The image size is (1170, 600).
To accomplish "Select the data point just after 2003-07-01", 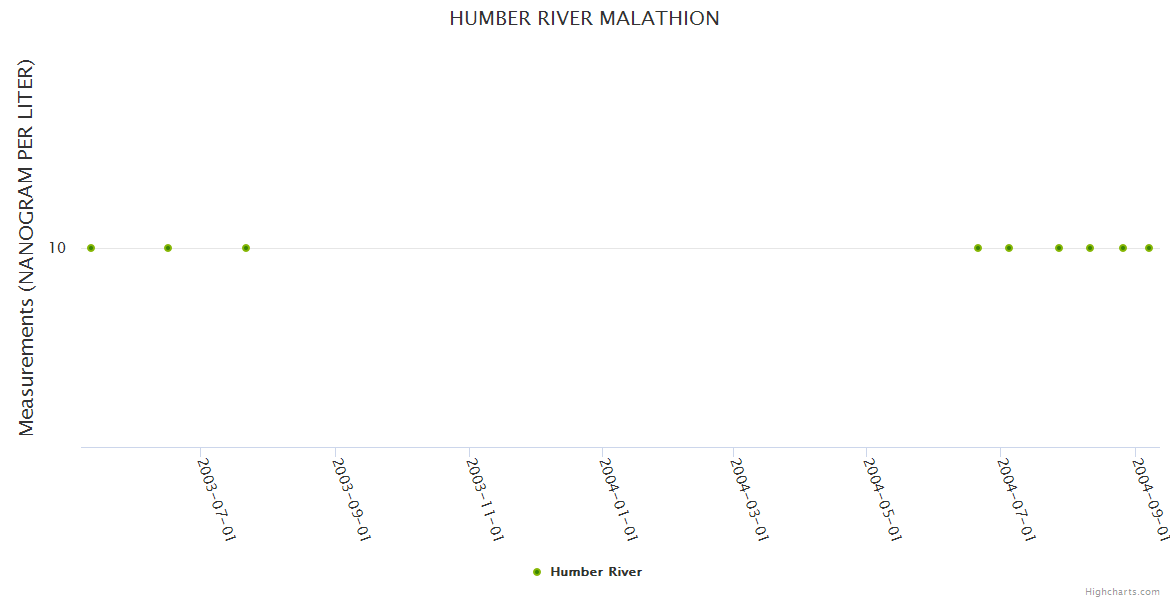I will [x=246, y=248].
